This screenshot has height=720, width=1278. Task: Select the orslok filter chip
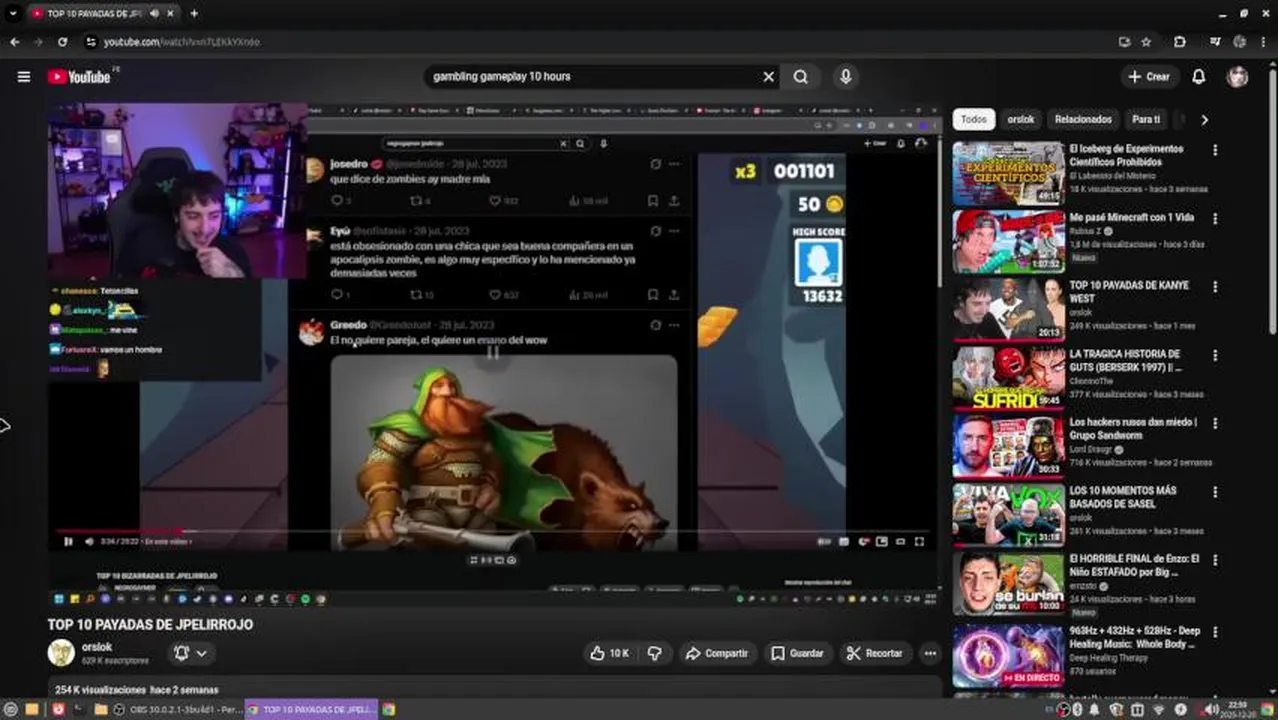(x=1021, y=119)
